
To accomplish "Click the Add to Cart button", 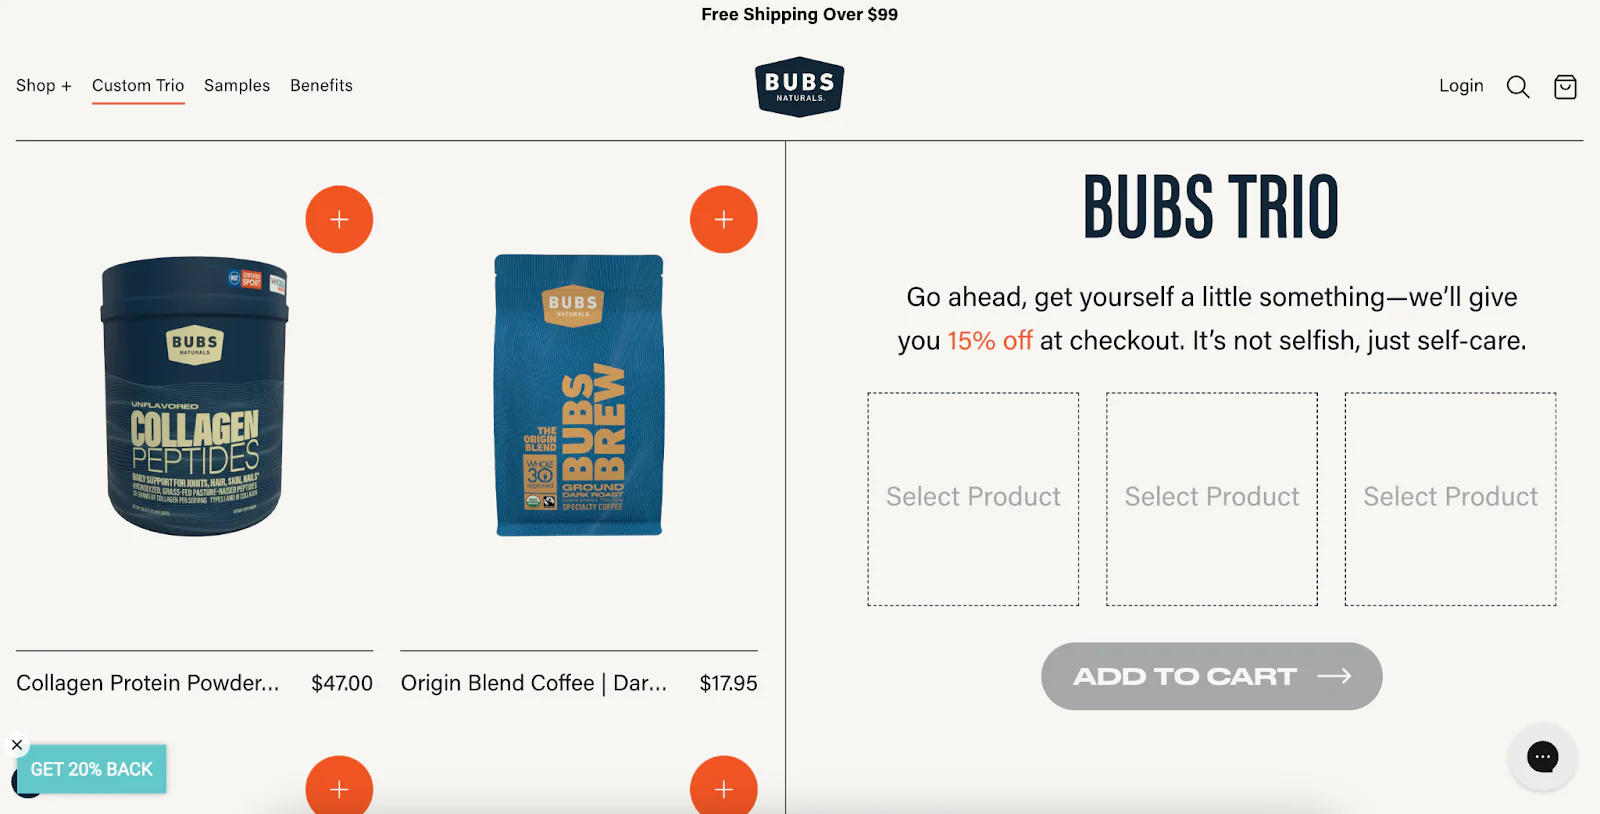I will (x=1210, y=676).
